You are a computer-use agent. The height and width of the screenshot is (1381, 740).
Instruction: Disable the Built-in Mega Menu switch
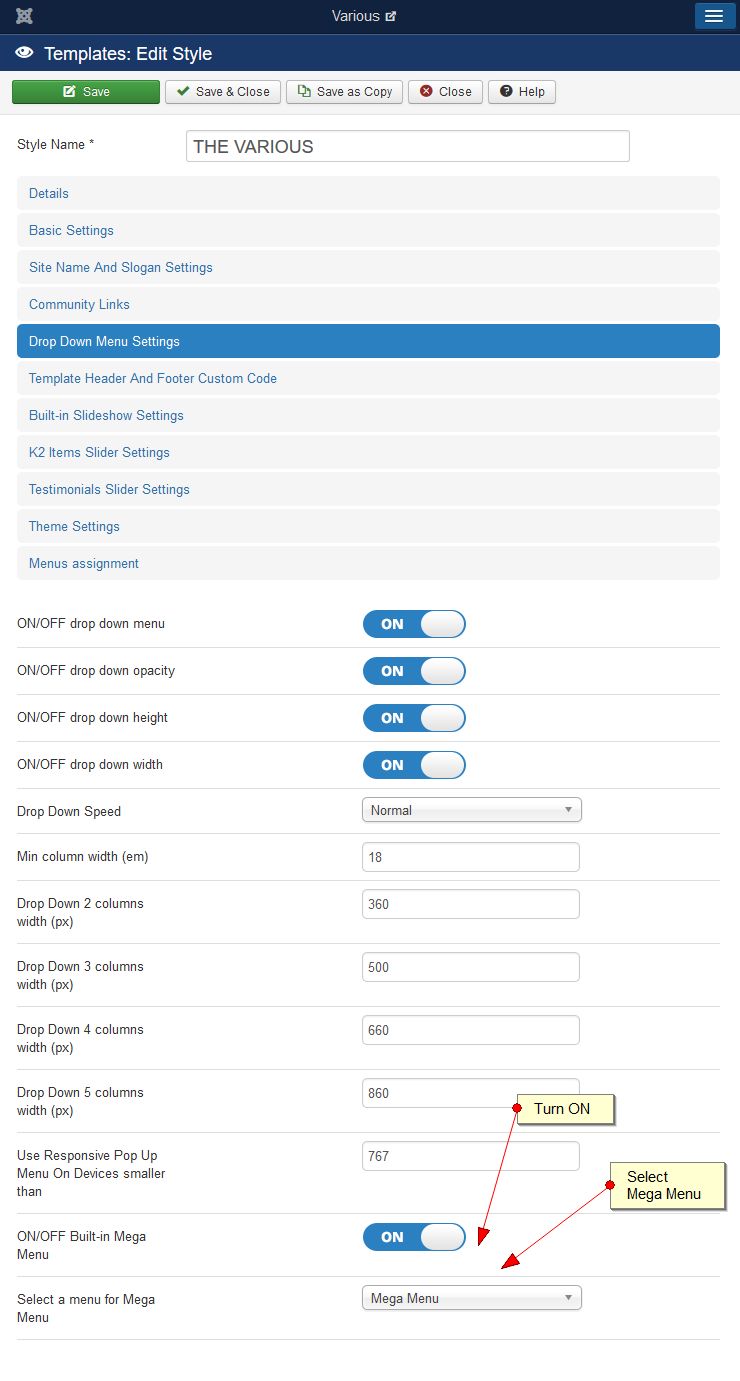coord(414,1237)
